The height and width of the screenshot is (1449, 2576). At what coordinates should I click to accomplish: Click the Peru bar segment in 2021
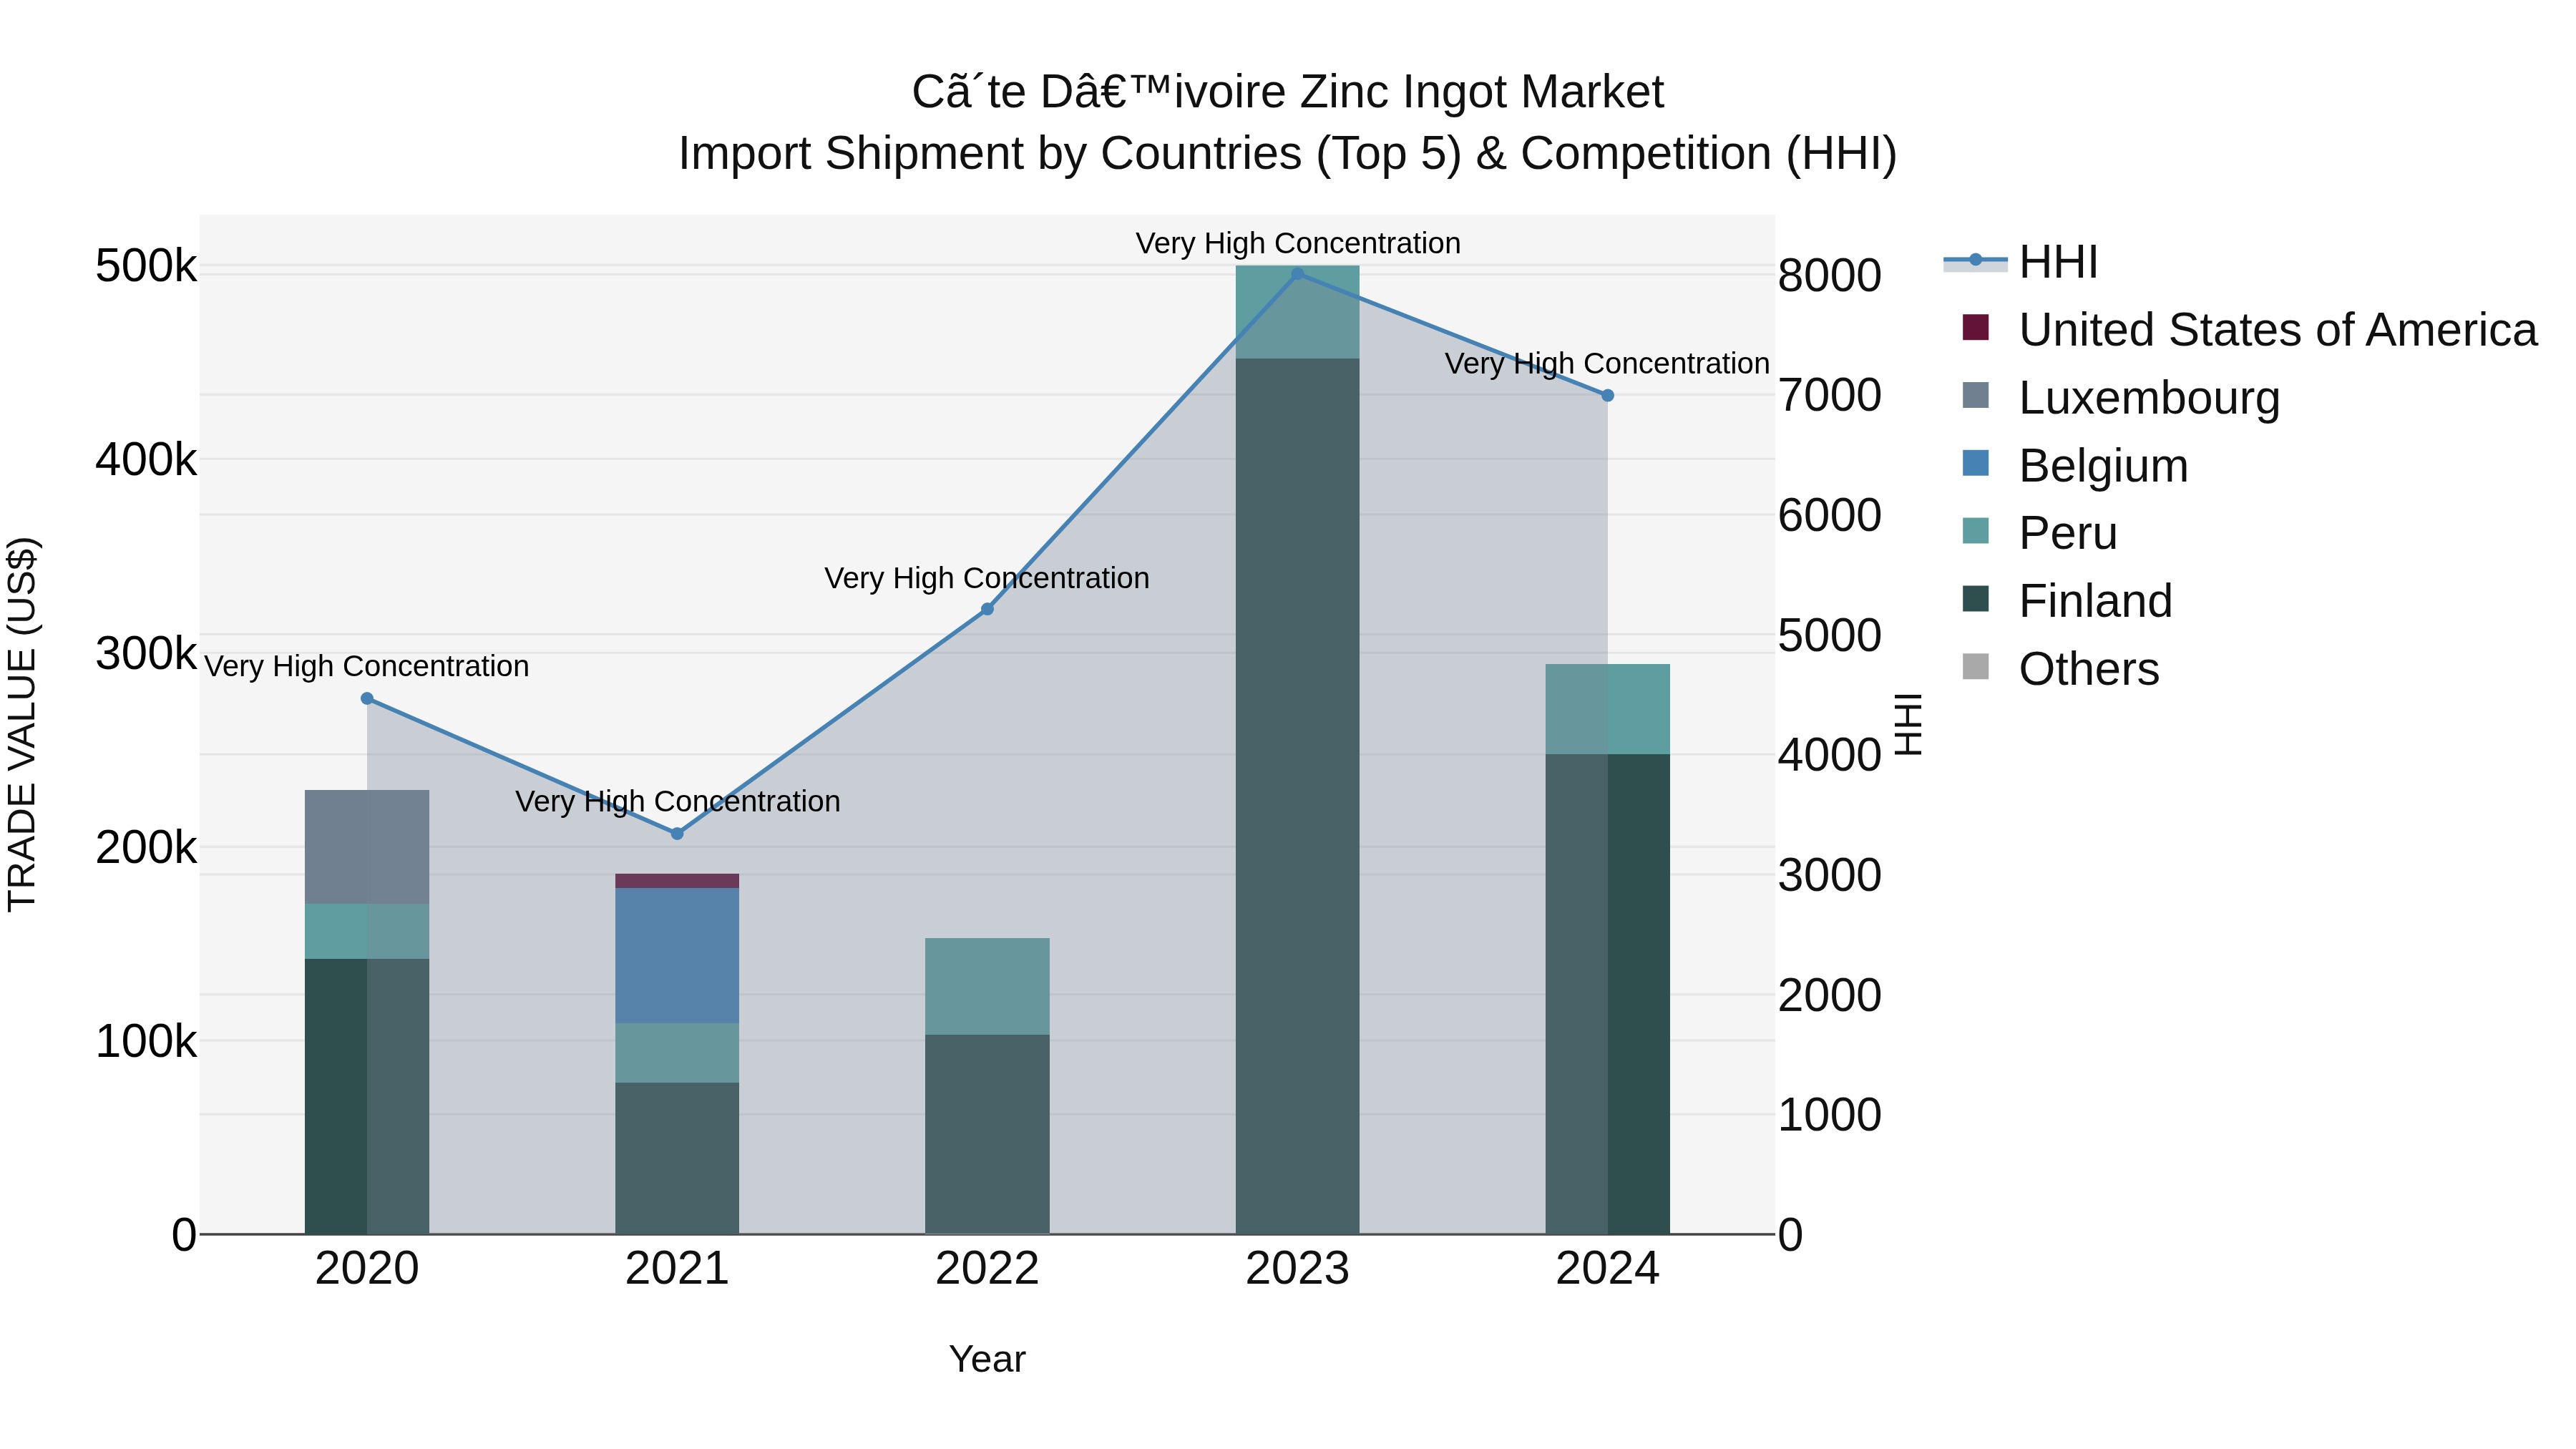tap(677, 1052)
